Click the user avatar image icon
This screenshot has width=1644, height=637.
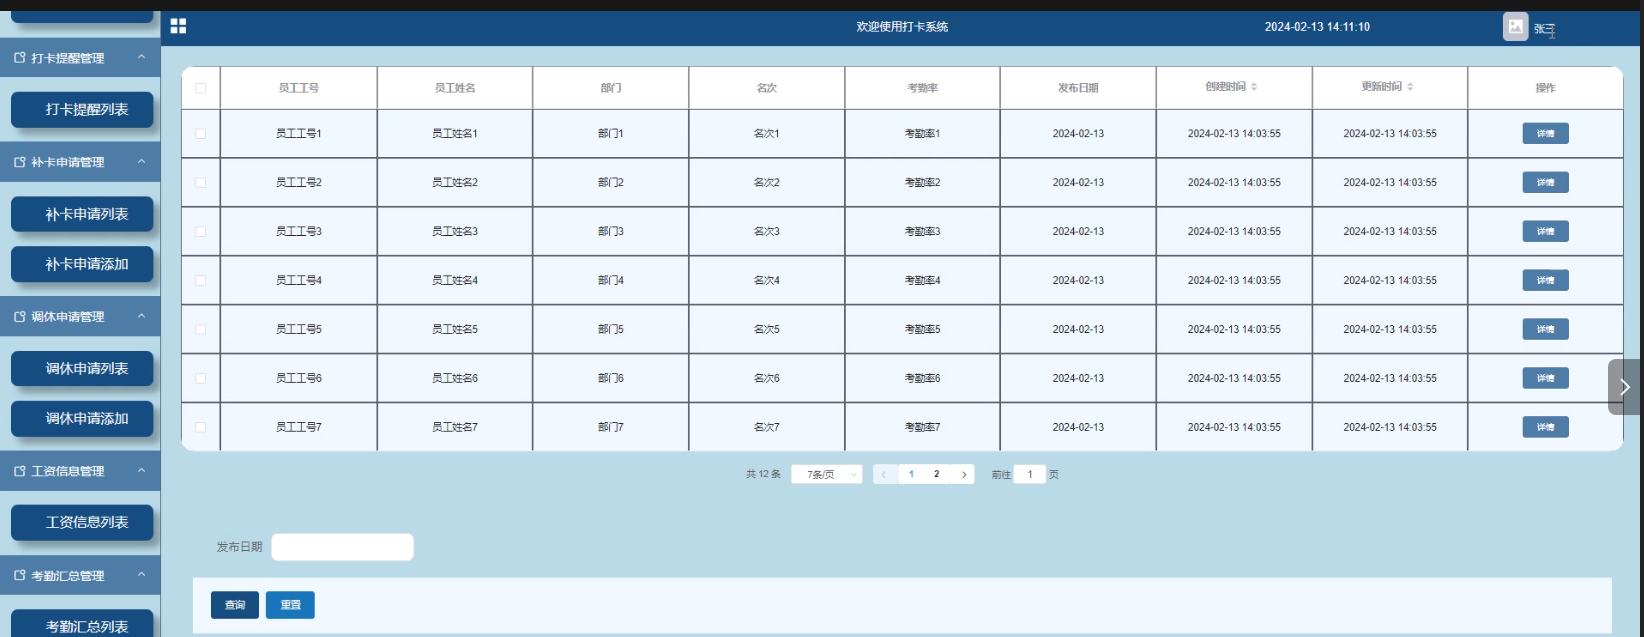pos(1515,27)
